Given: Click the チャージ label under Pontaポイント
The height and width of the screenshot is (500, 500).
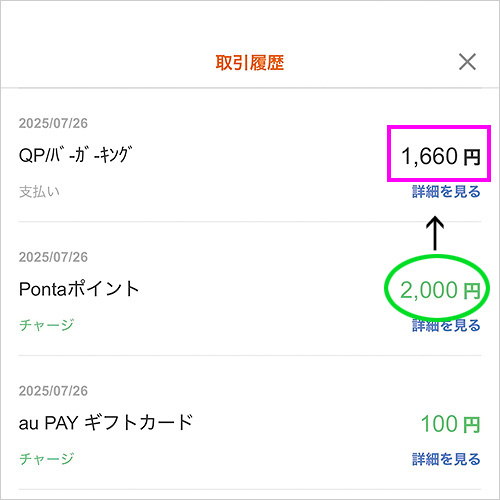Looking at the screenshot, I should (x=46, y=325).
